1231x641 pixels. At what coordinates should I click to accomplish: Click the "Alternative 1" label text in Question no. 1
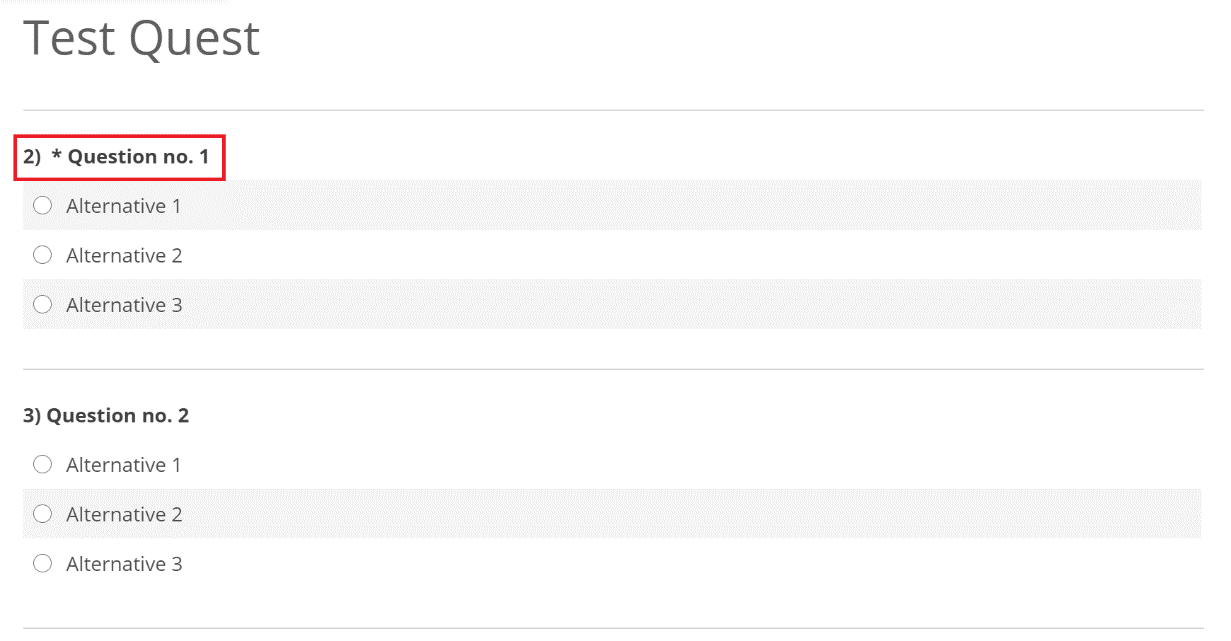click(x=124, y=206)
